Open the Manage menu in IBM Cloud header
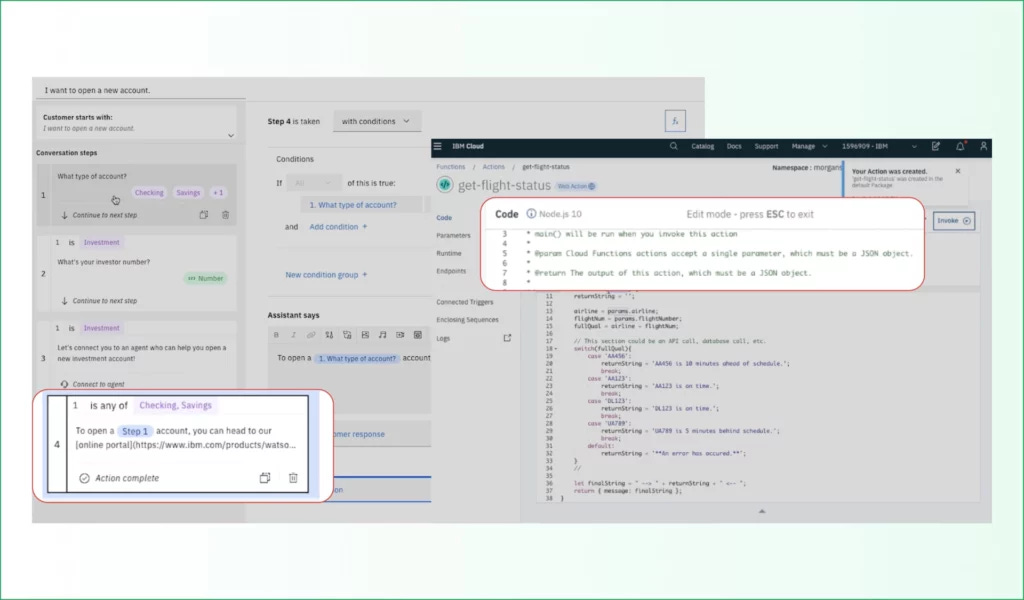The width and height of the screenshot is (1024, 600). coord(809,146)
